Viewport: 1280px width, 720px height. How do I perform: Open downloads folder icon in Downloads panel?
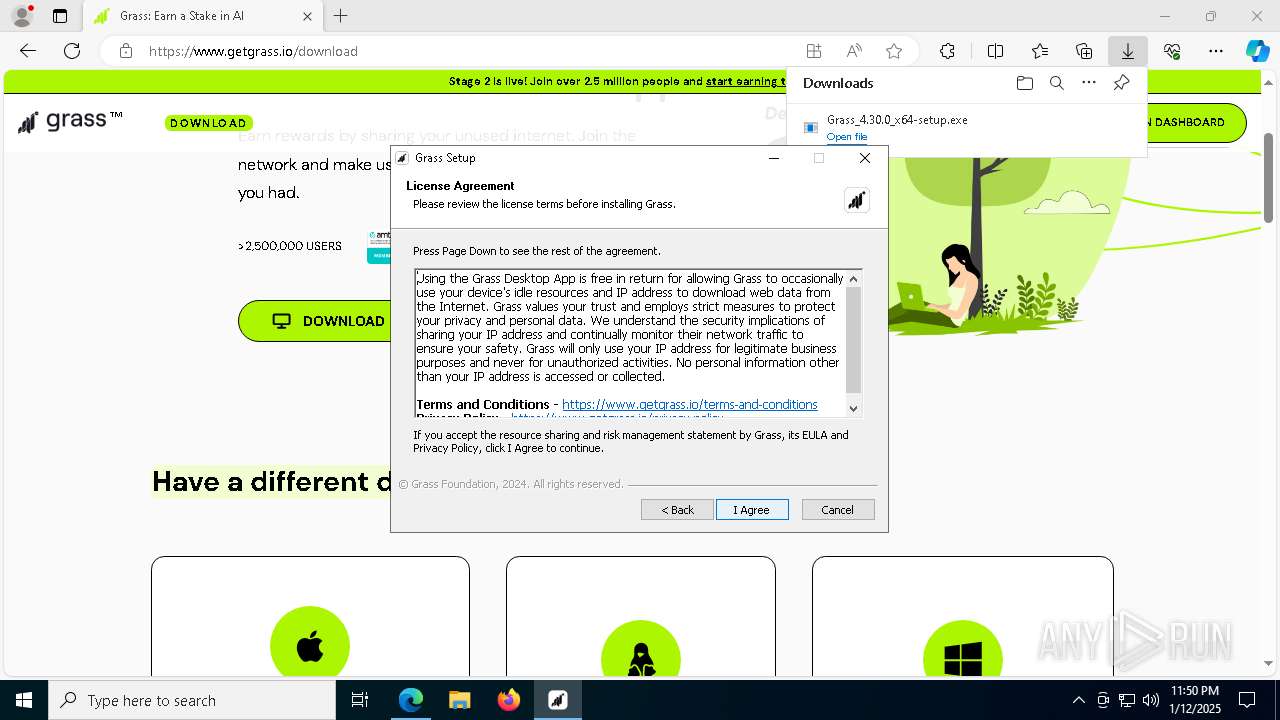coord(1024,83)
